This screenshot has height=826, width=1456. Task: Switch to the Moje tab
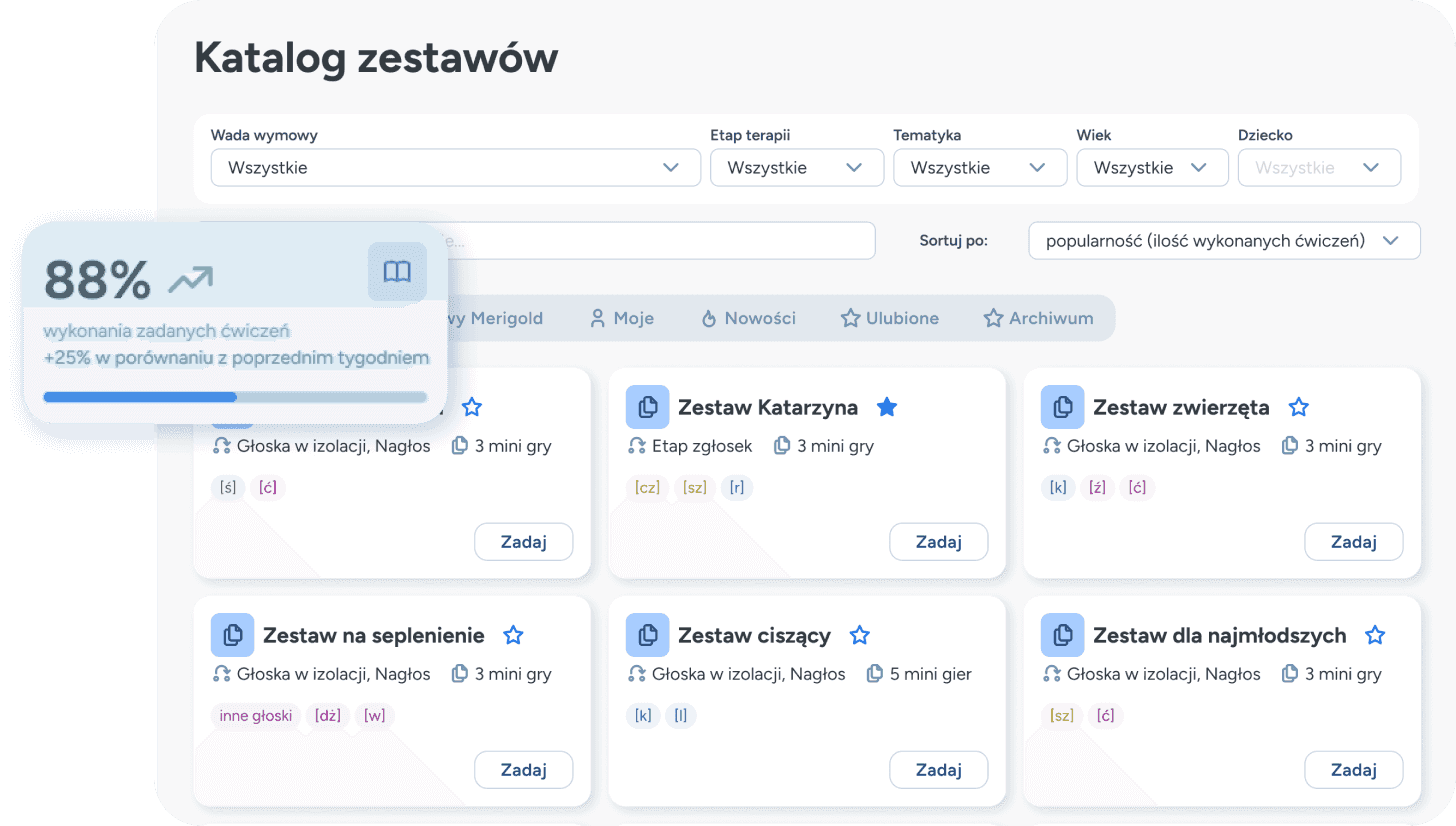pyautogui.click(x=622, y=318)
